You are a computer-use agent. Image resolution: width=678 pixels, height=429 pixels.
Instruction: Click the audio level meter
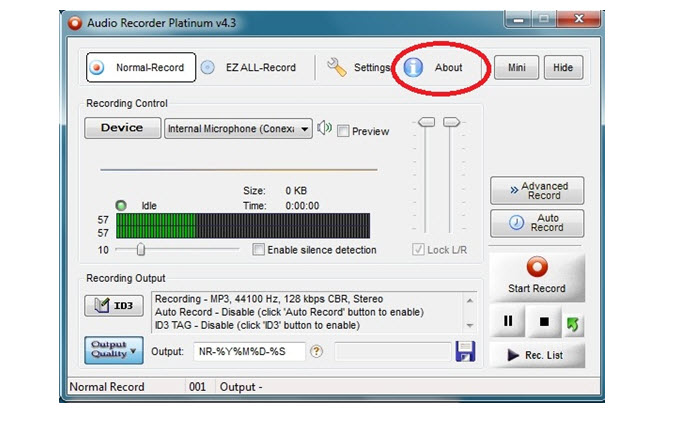click(x=243, y=226)
